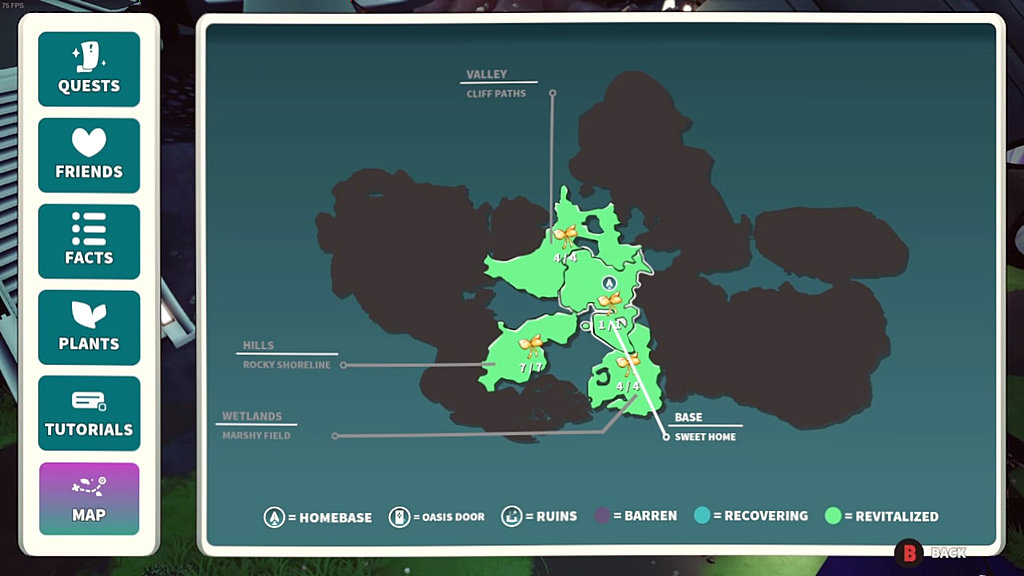Open the Friends menu
1024x576 pixels.
click(89, 155)
